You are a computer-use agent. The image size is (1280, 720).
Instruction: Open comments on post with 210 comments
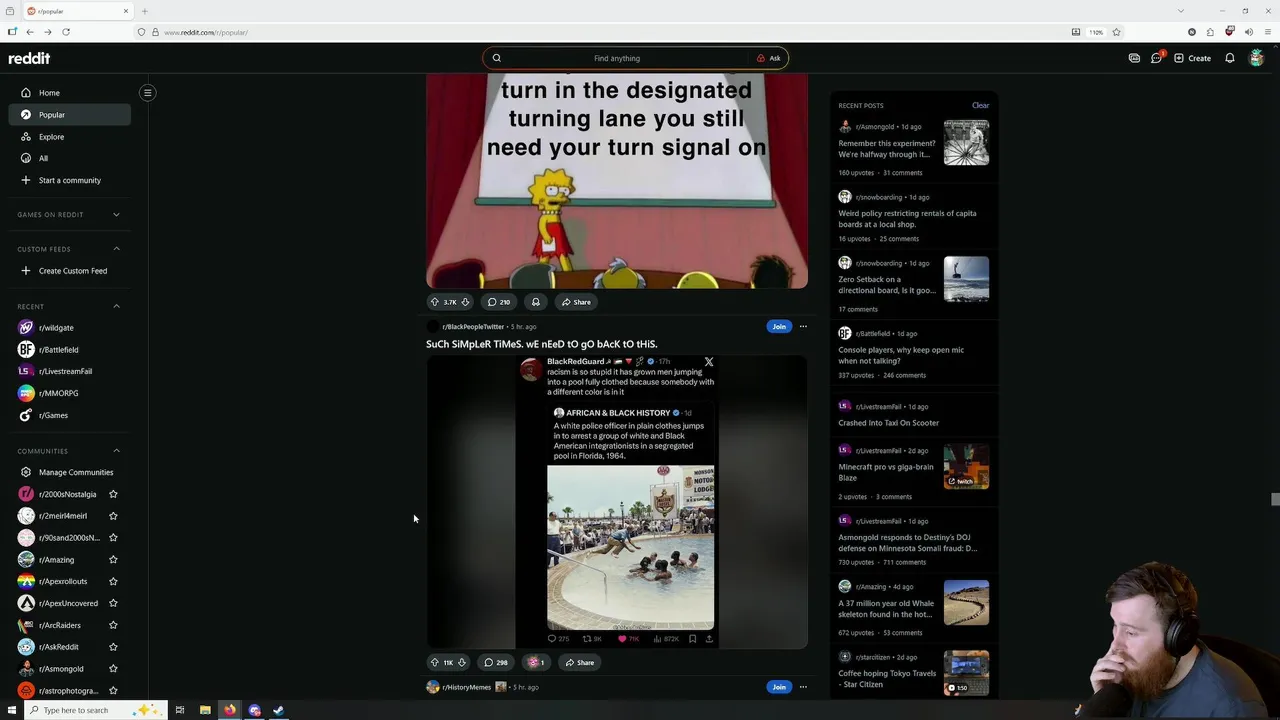pyautogui.click(x=499, y=302)
